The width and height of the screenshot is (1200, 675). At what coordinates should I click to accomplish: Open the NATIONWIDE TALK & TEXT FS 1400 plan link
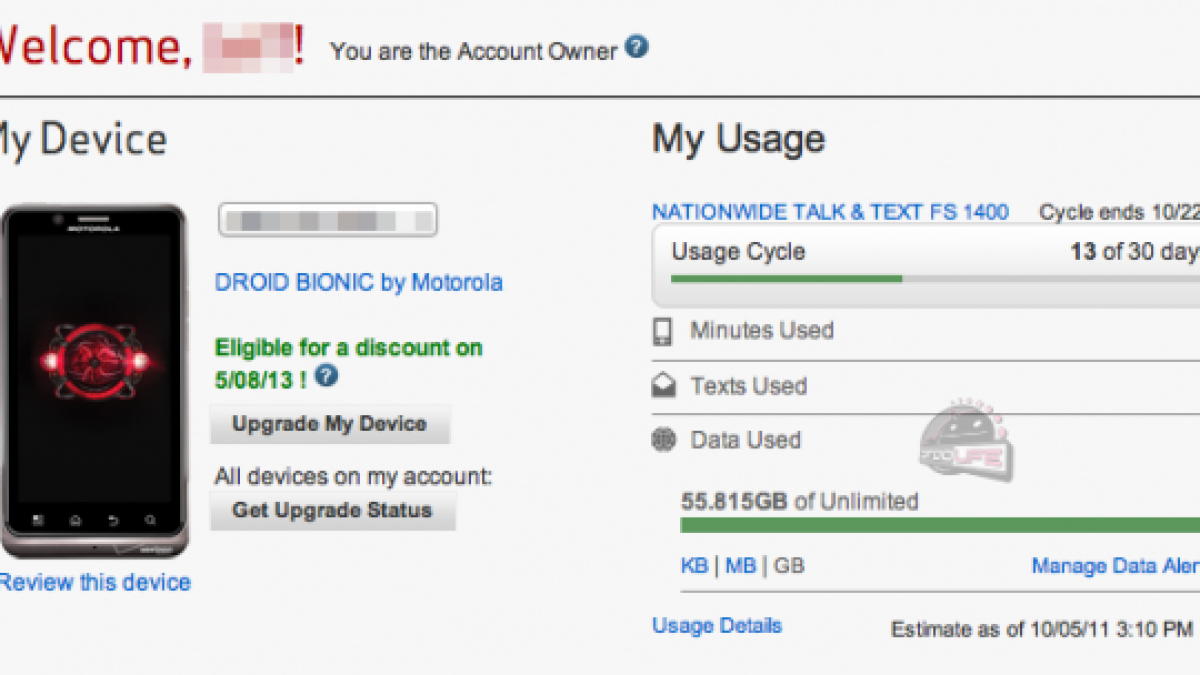(x=830, y=212)
